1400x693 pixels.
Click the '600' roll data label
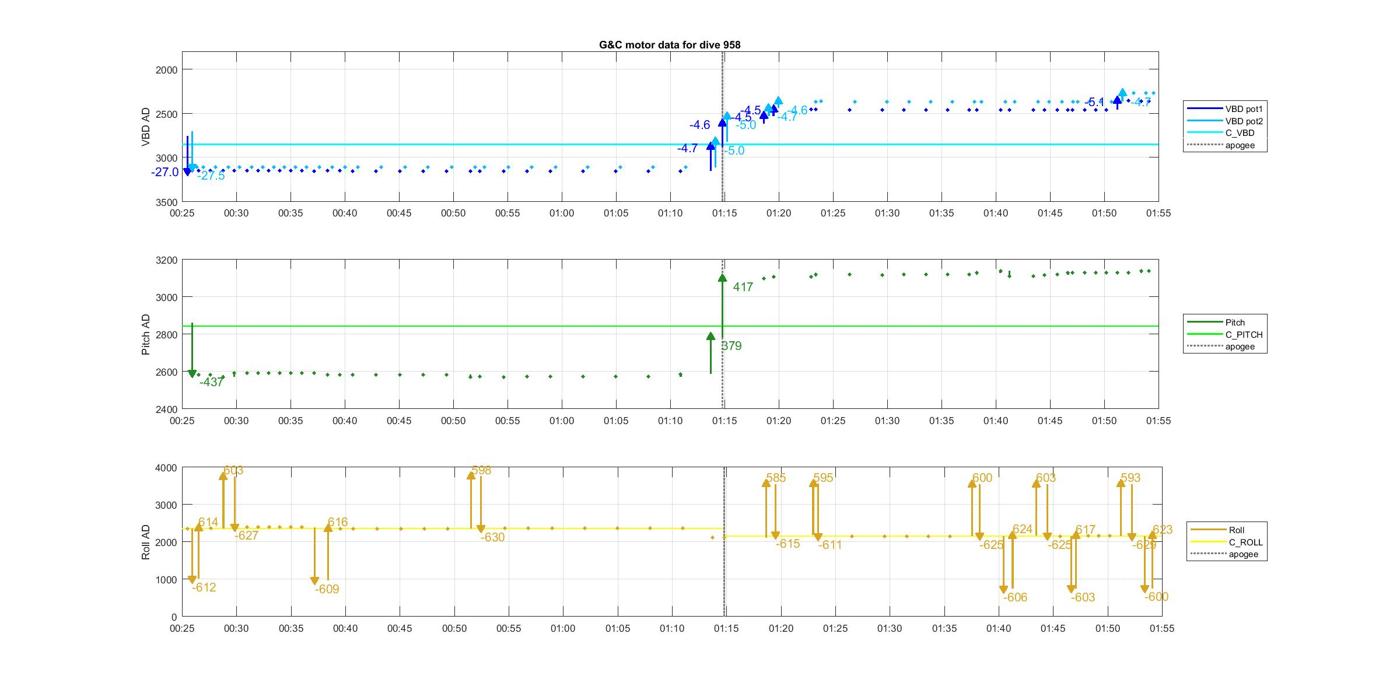point(982,478)
